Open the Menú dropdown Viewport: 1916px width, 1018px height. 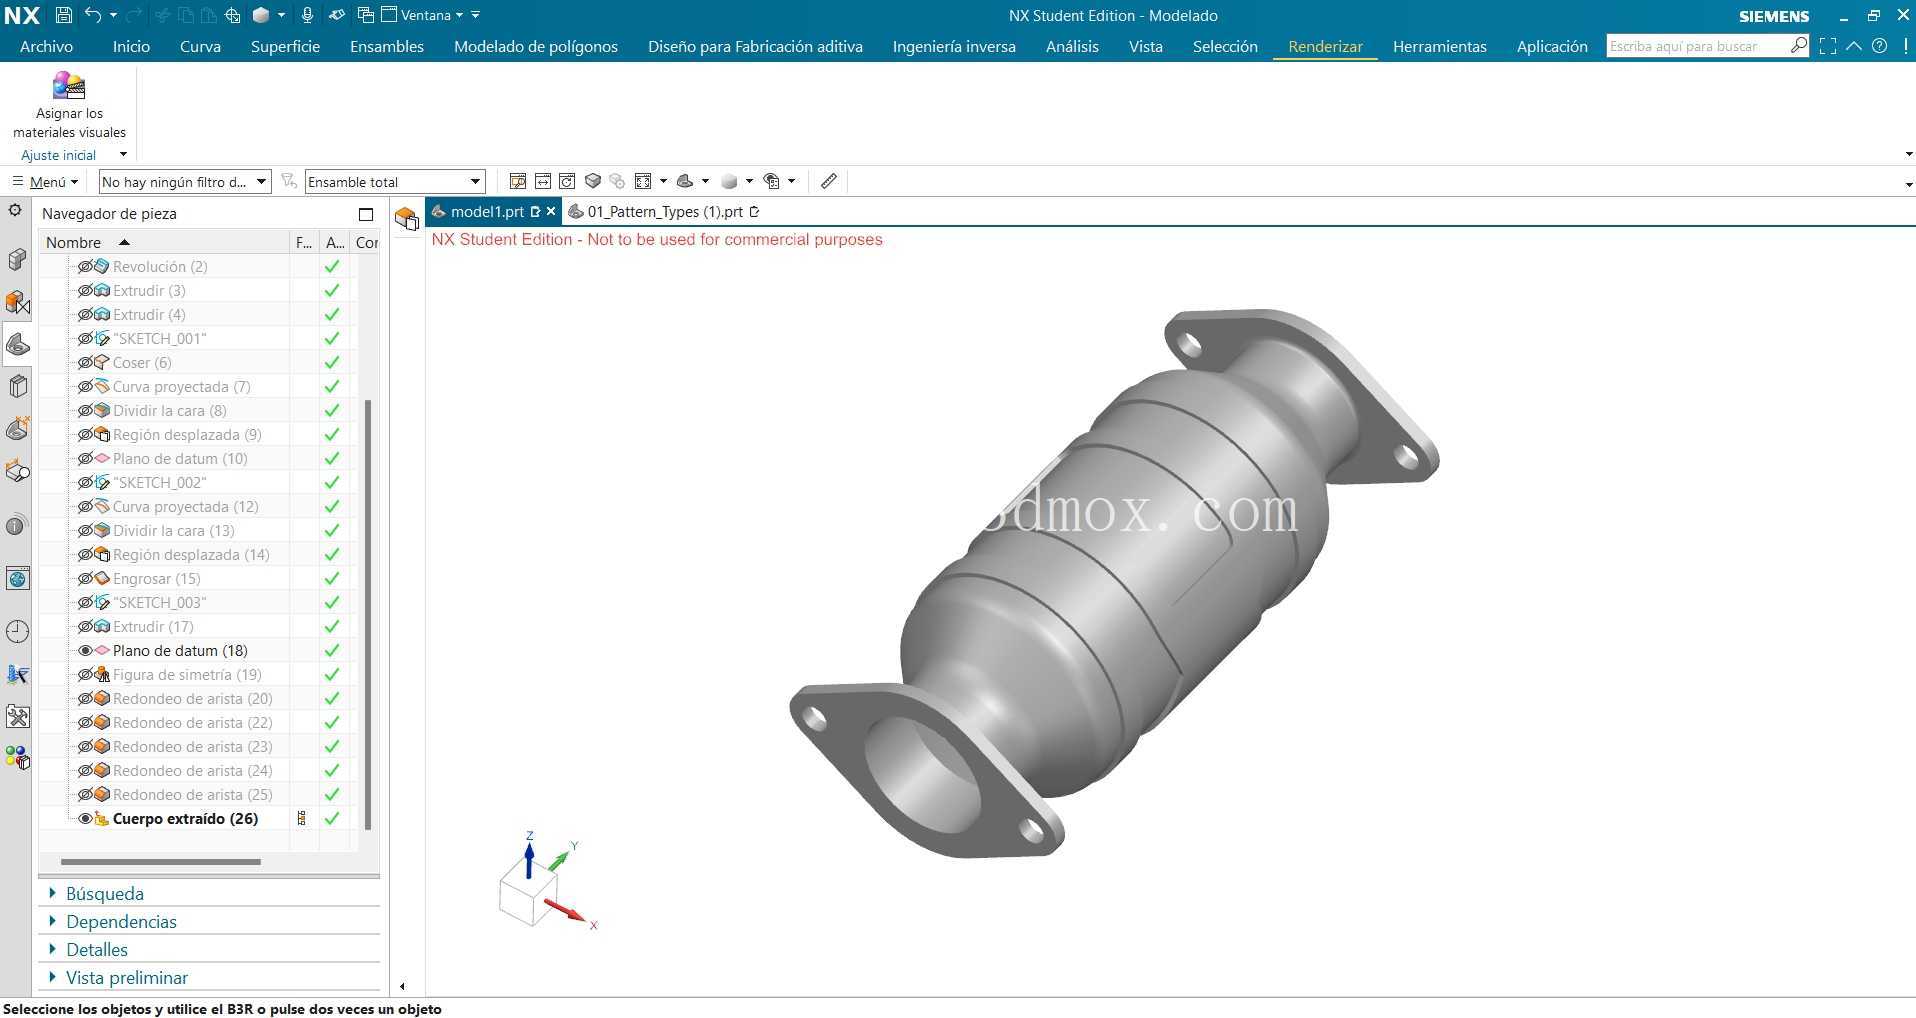pyautogui.click(x=45, y=181)
